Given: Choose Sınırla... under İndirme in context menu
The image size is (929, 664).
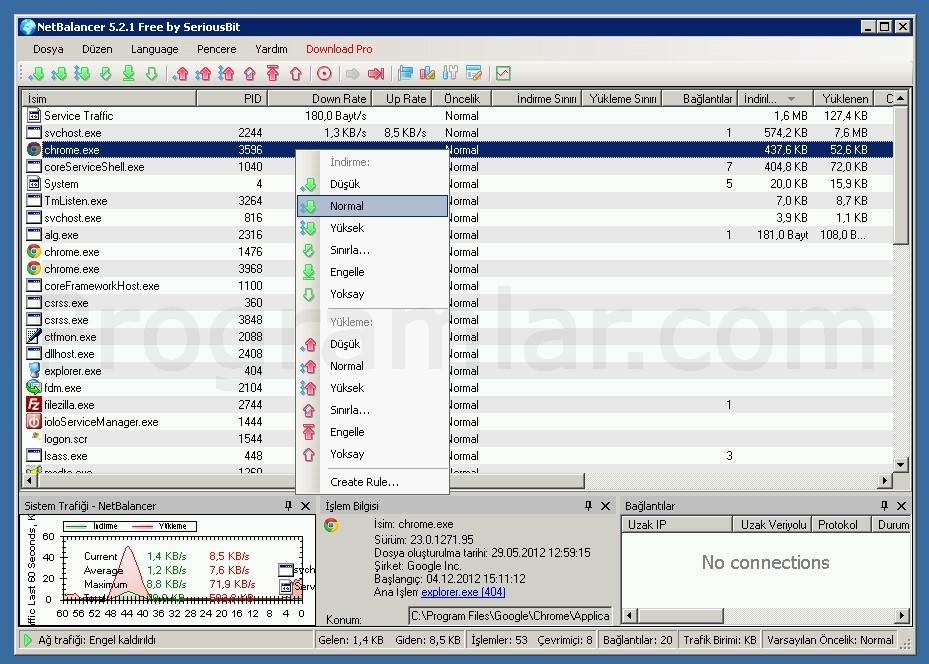Looking at the screenshot, I should [x=372, y=250].
